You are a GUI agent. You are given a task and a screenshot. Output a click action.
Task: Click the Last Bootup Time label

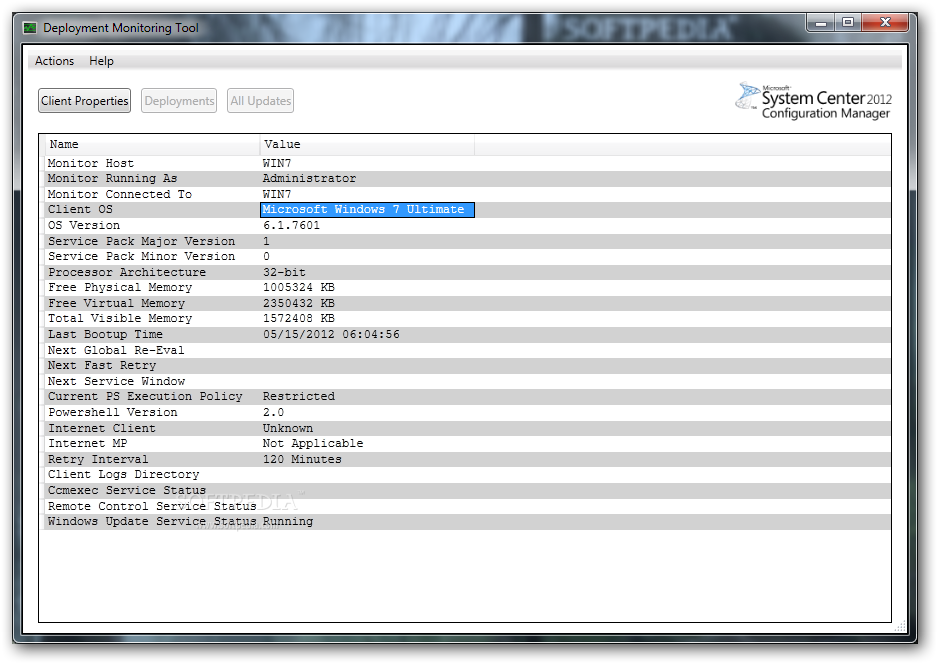click(x=105, y=334)
